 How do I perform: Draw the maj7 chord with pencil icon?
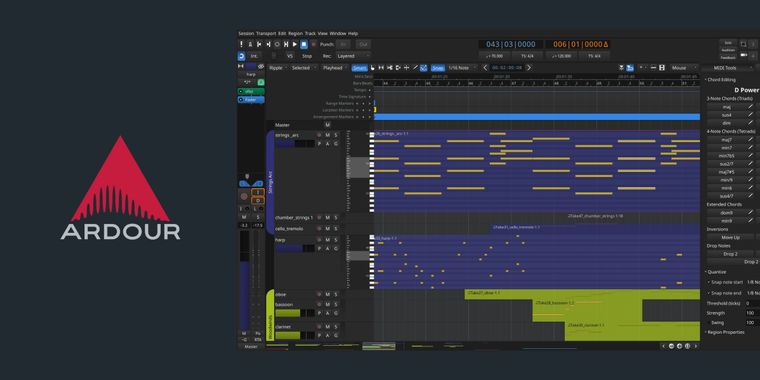click(751, 140)
